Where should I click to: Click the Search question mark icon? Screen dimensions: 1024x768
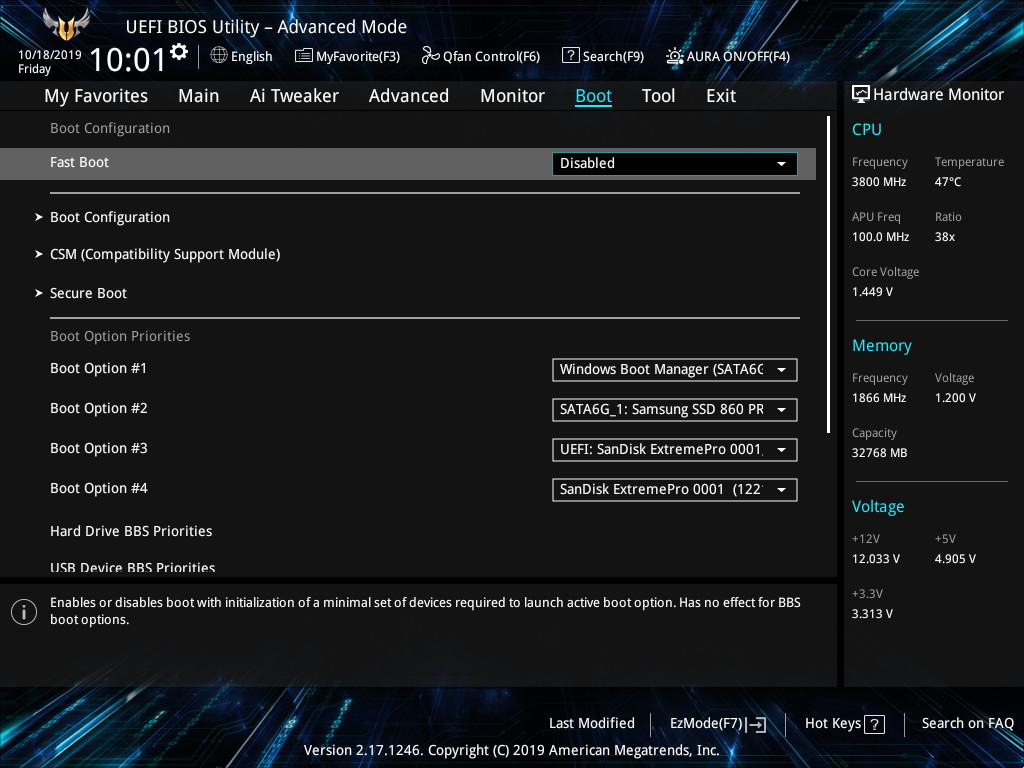(570, 56)
